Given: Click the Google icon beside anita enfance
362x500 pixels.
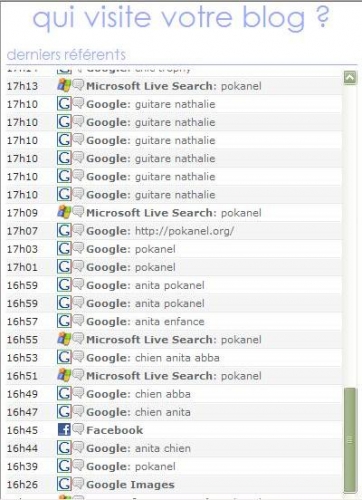Looking at the screenshot, I should 64,321.
